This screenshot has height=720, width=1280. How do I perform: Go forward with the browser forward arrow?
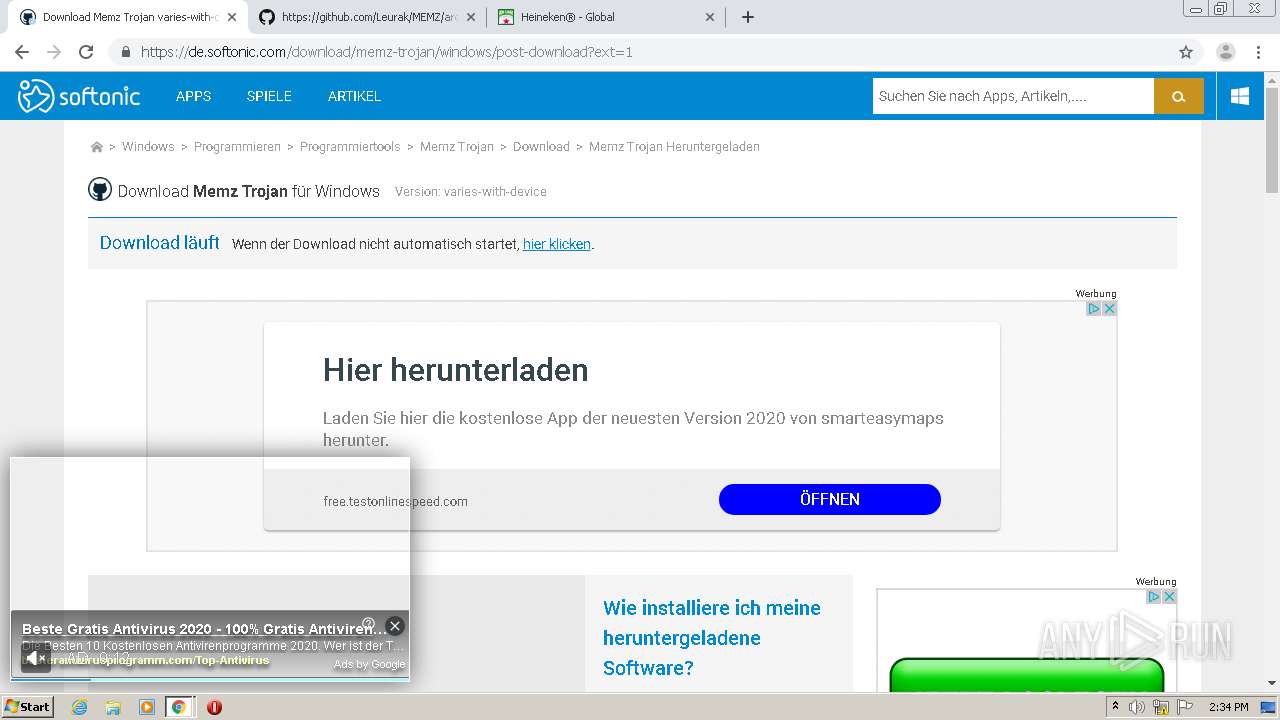click(54, 52)
